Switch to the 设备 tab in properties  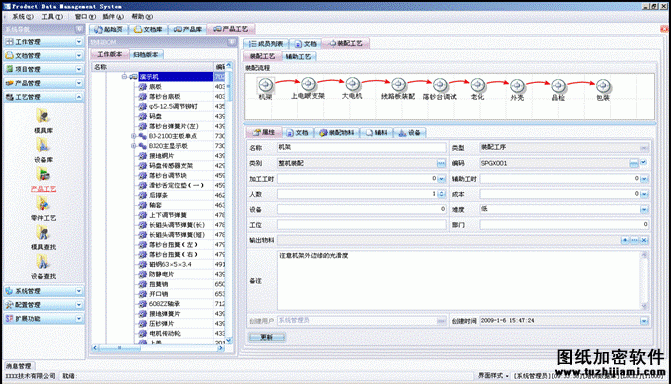(x=410, y=133)
